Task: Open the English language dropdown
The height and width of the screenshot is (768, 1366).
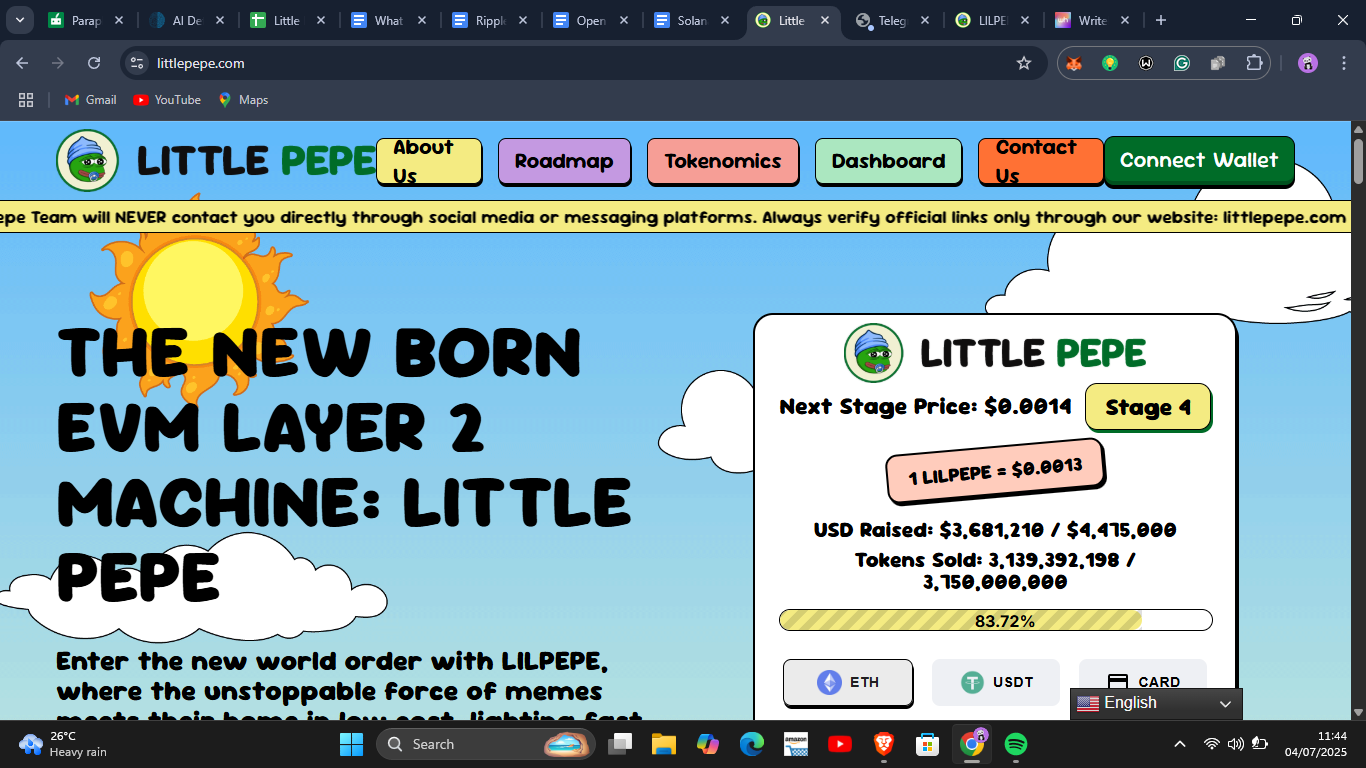Action: (x=1156, y=703)
